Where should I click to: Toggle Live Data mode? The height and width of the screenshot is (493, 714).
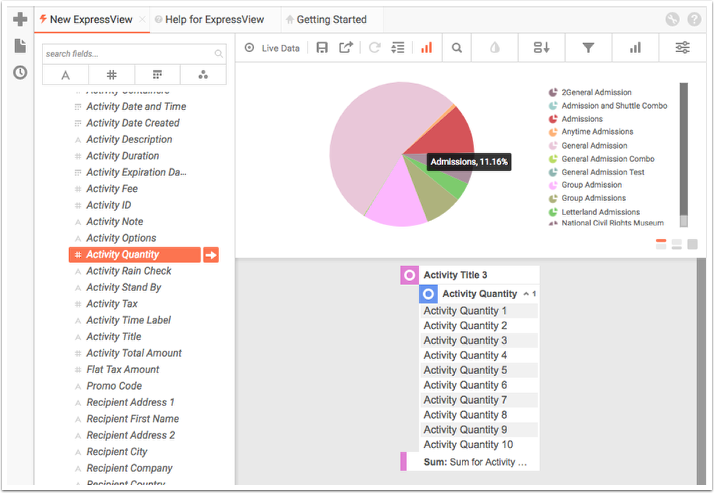tap(272, 48)
